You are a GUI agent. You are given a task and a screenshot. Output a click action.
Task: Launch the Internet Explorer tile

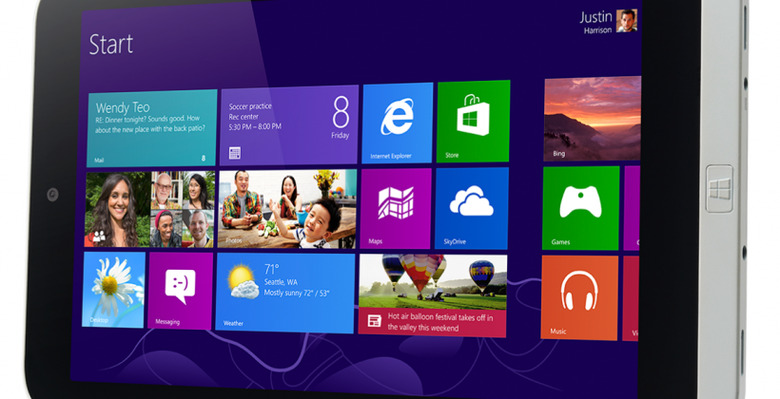click(x=397, y=123)
